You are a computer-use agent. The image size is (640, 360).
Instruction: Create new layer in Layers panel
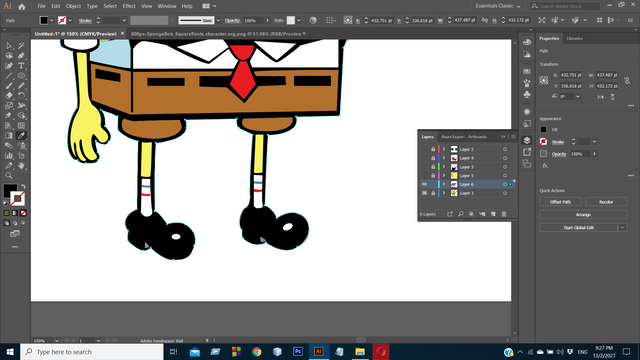point(493,214)
